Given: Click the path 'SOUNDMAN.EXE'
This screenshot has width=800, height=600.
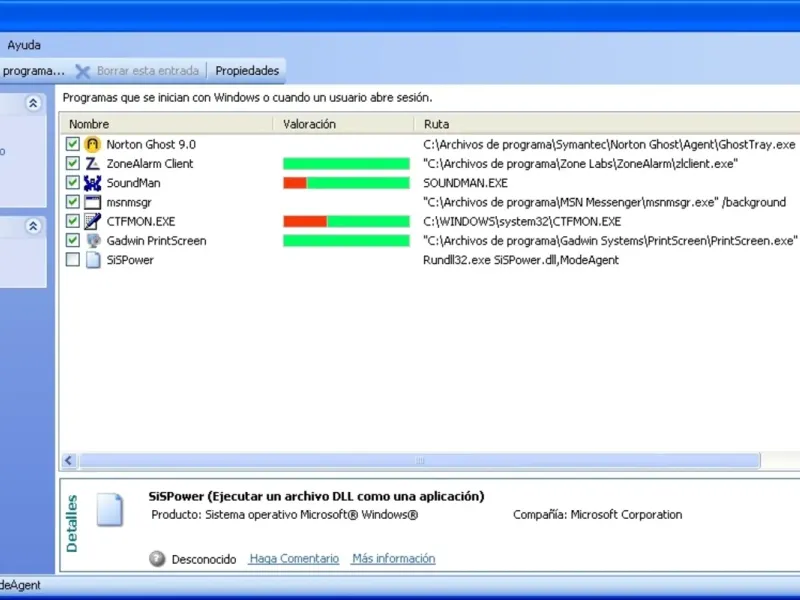Looking at the screenshot, I should coord(465,183).
